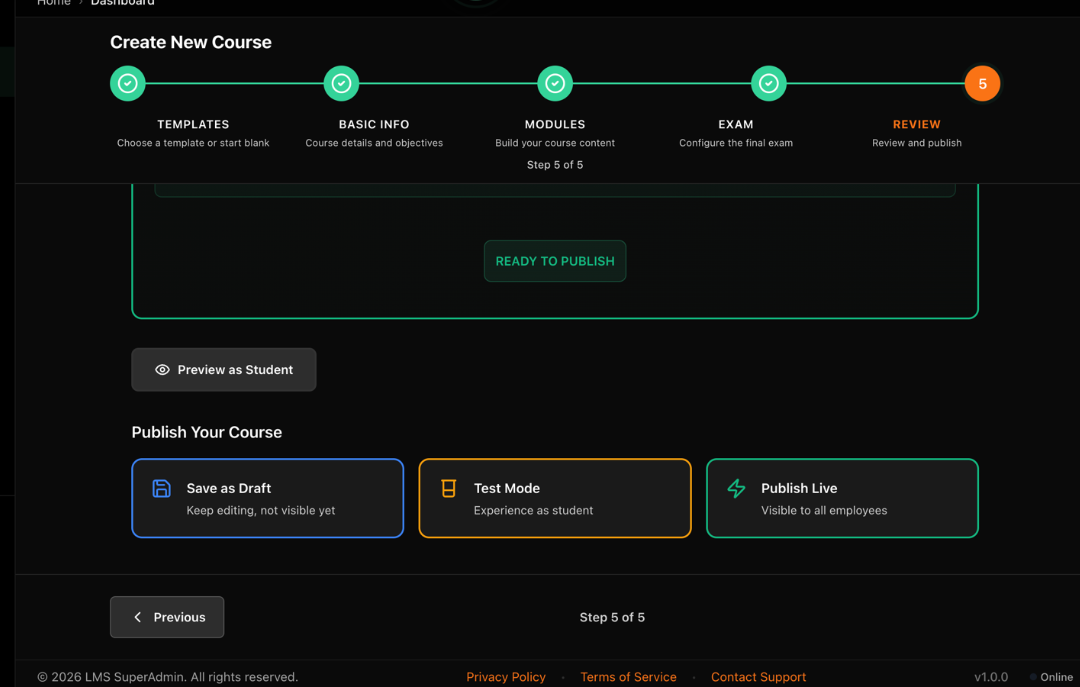This screenshot has width=1080, height=687.
Task: Click the floppy disk Save as Draft icon
Action: click(161, 488)
